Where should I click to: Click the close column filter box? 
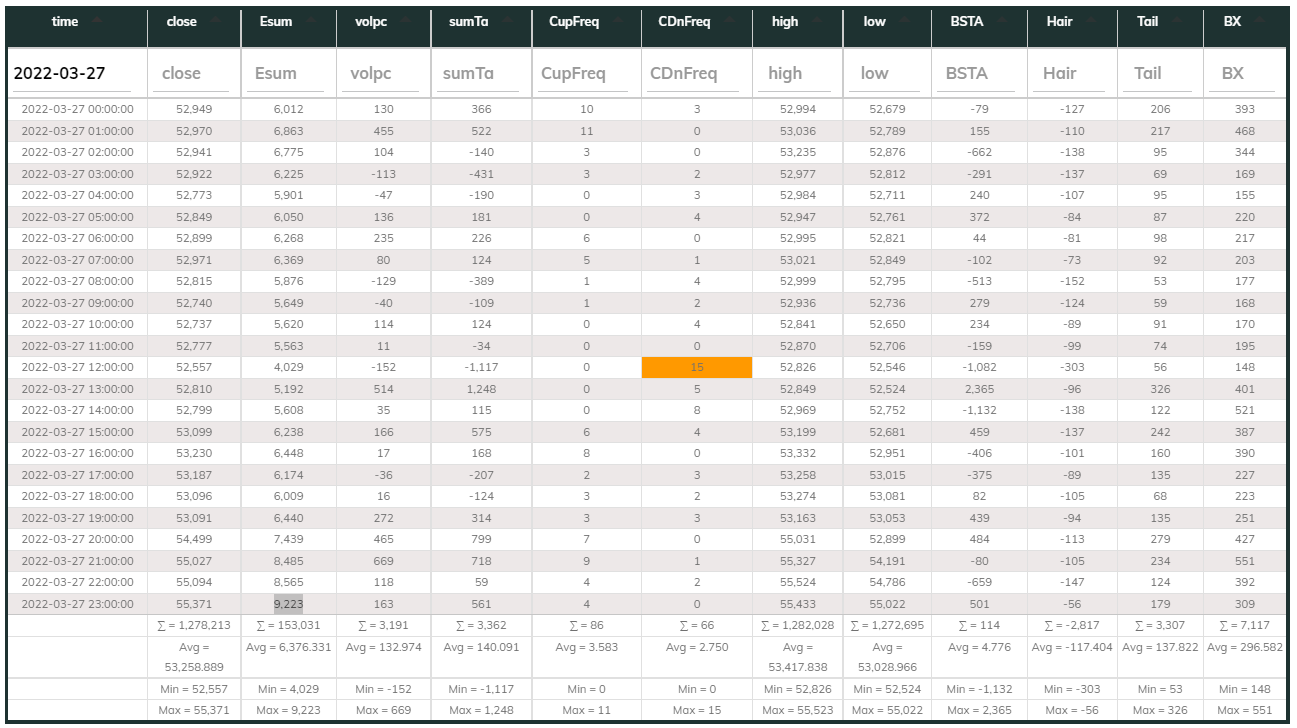point(194,73)
